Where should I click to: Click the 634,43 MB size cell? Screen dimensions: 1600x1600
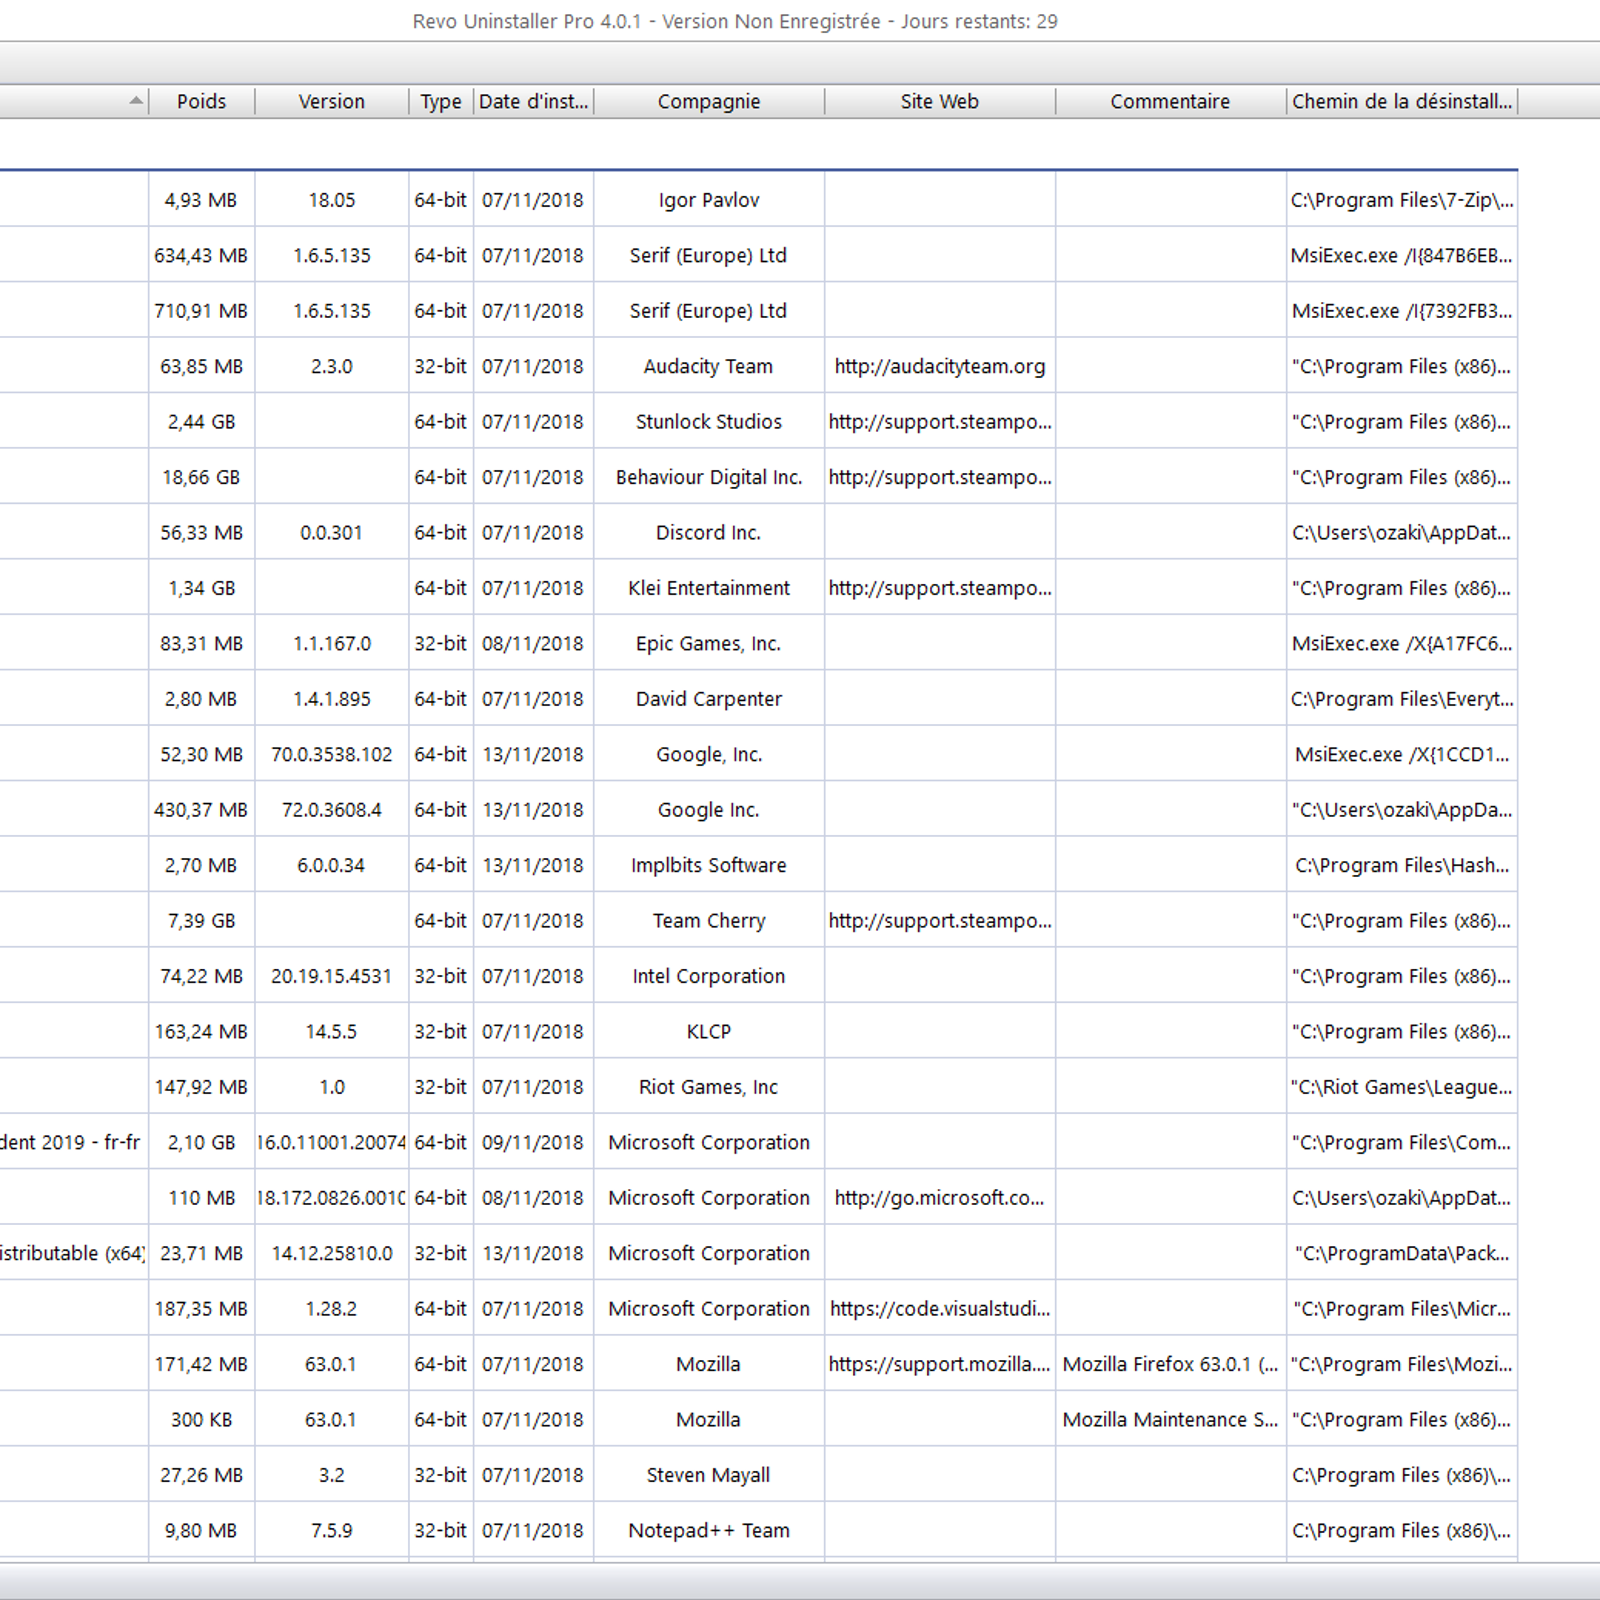point(201,255)
